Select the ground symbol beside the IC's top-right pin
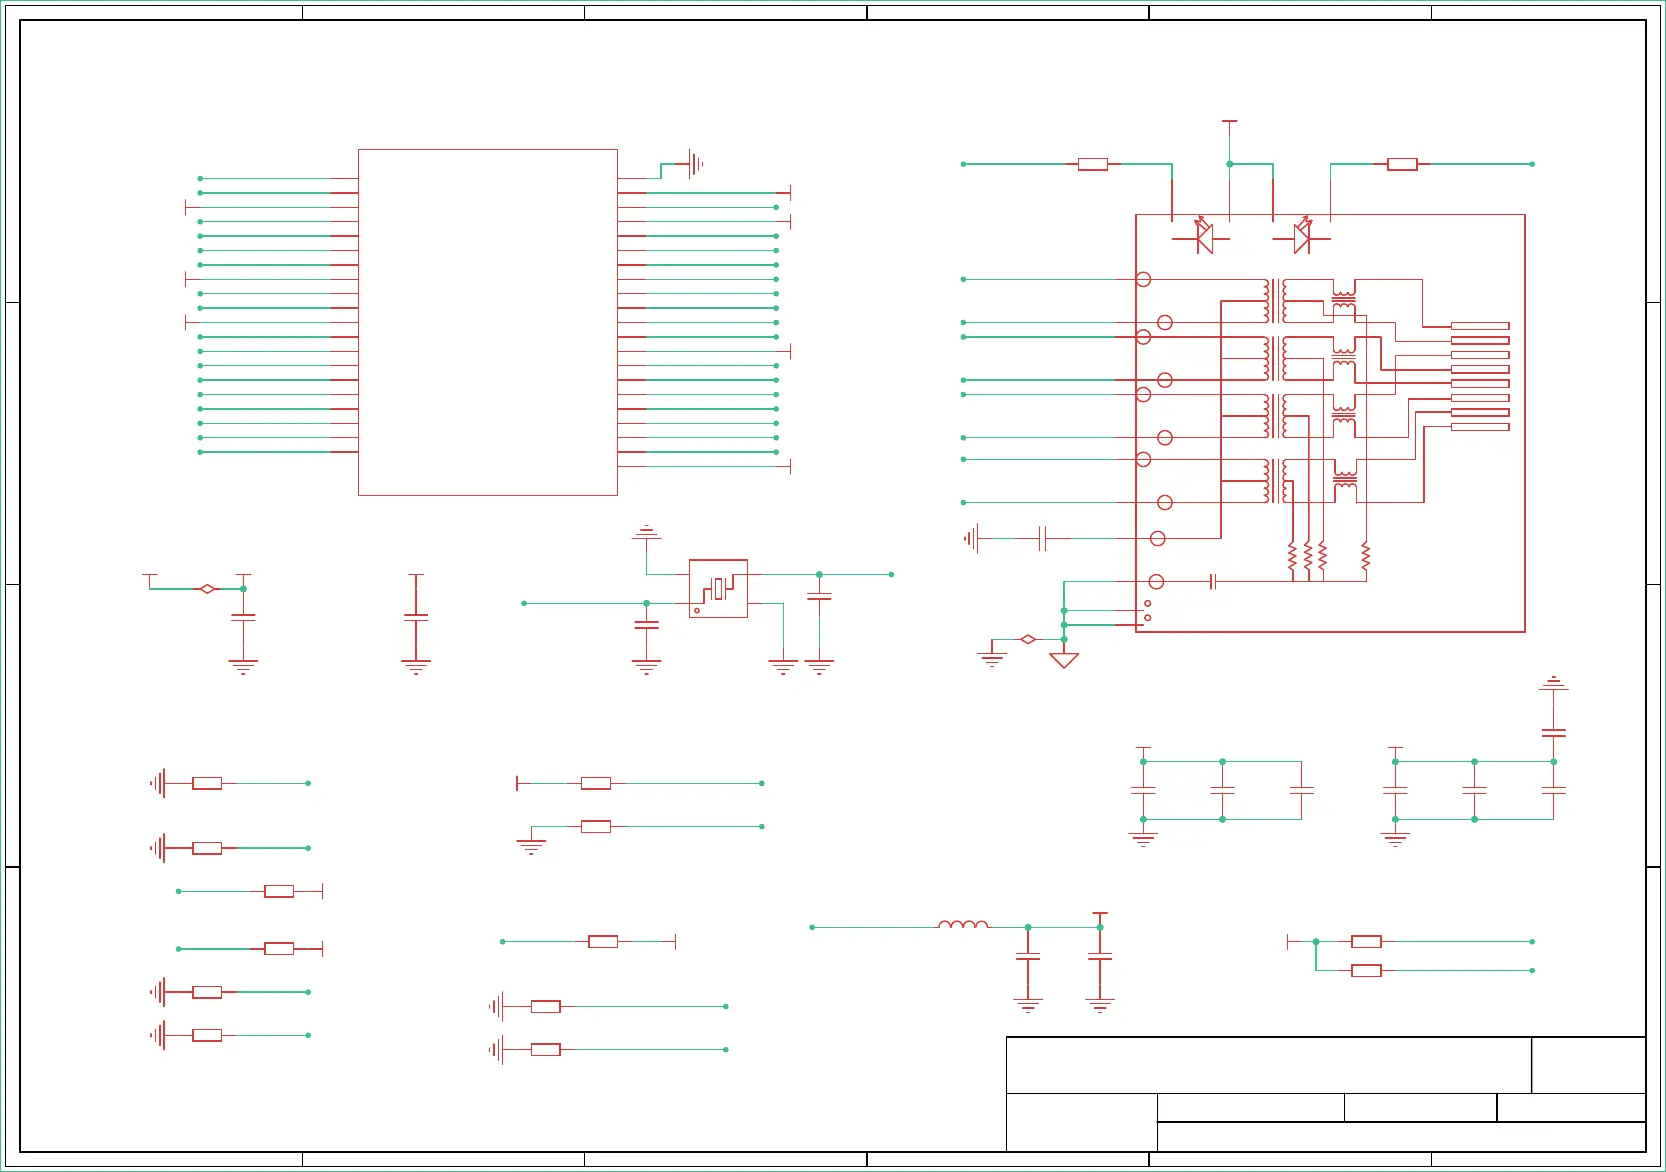This screenshot has width=1666, height=1172. 696,163
